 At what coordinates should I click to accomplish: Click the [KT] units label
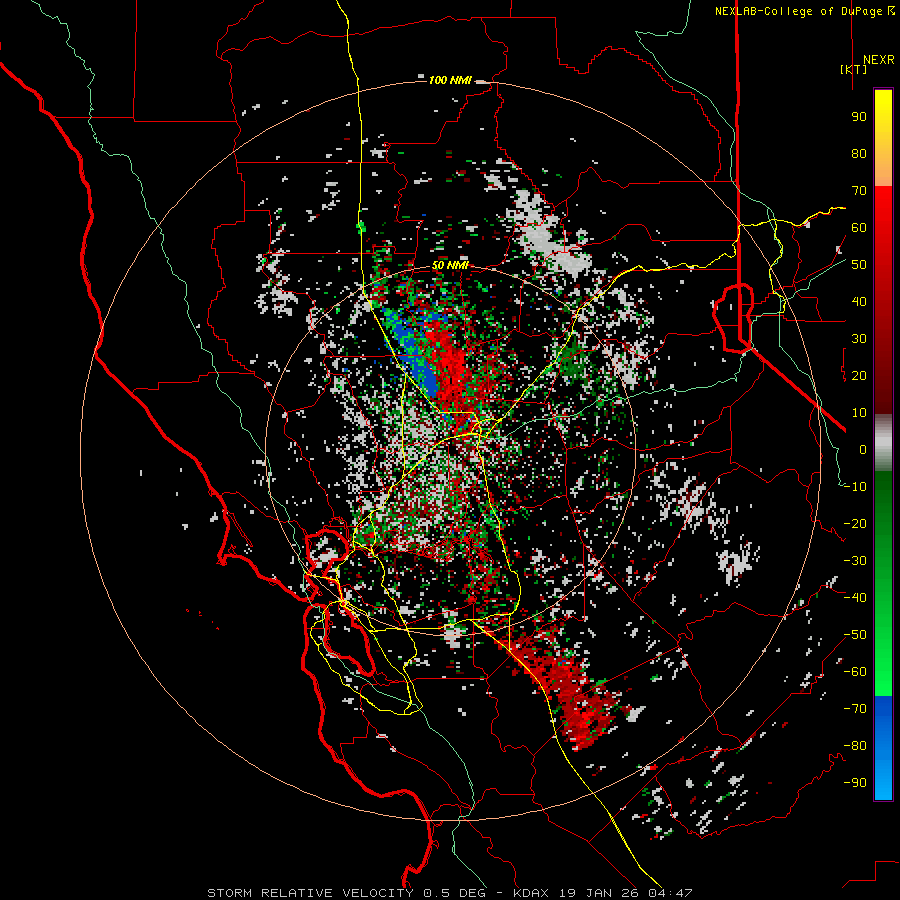coord(853,69)
